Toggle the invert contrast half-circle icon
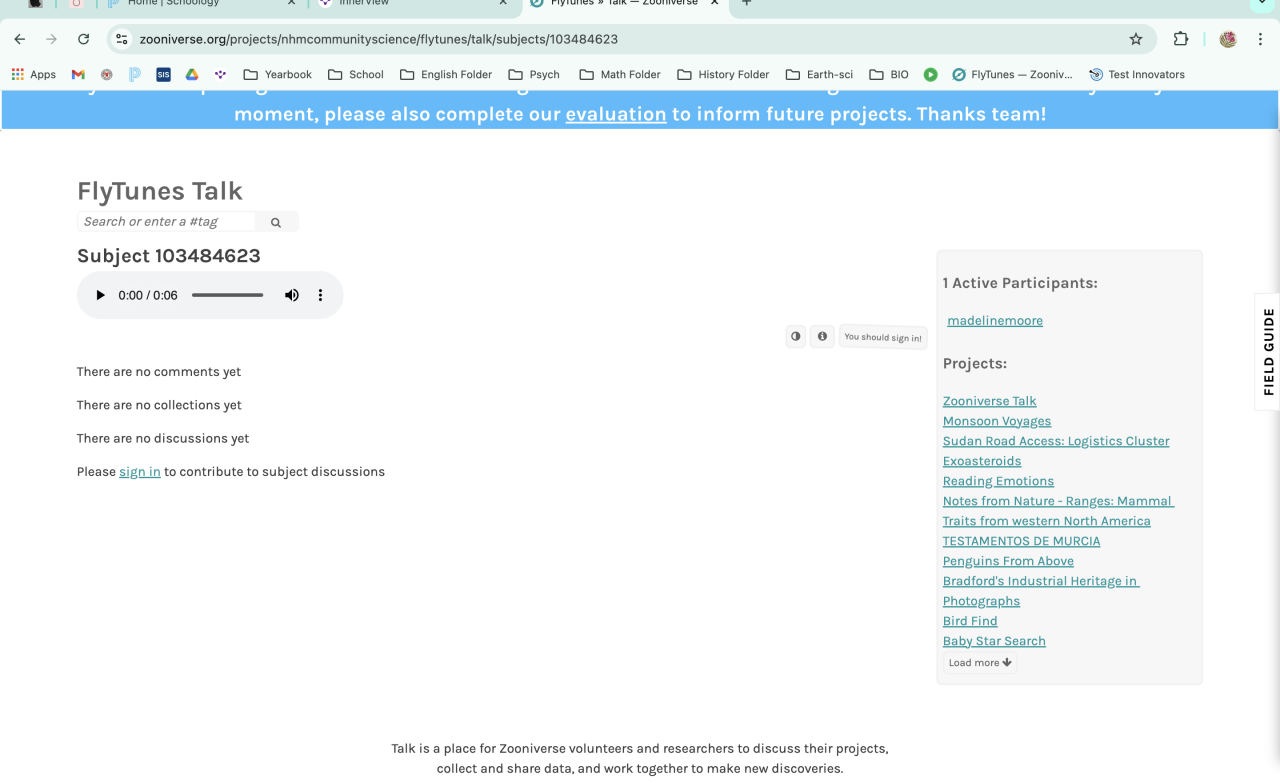Image resolution: width=1280 pixels, height=783 pixels. [796, 337]
